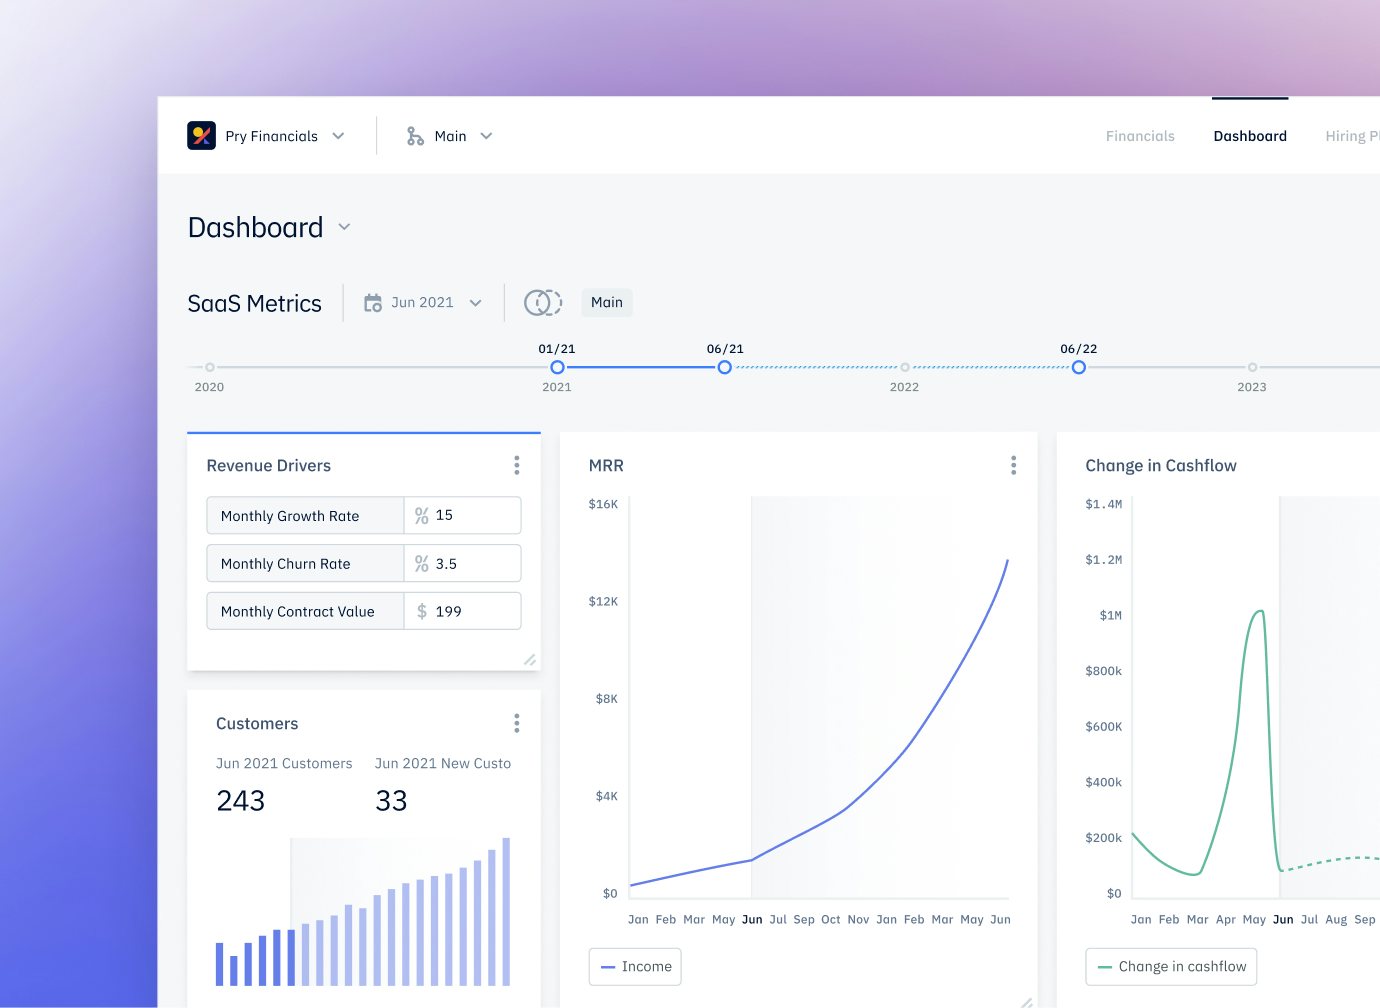Image resolution: width=1380 pixels, height=1008 pixels.
Task: Expand the Pry Financials company dropdown
Action: 338,136
